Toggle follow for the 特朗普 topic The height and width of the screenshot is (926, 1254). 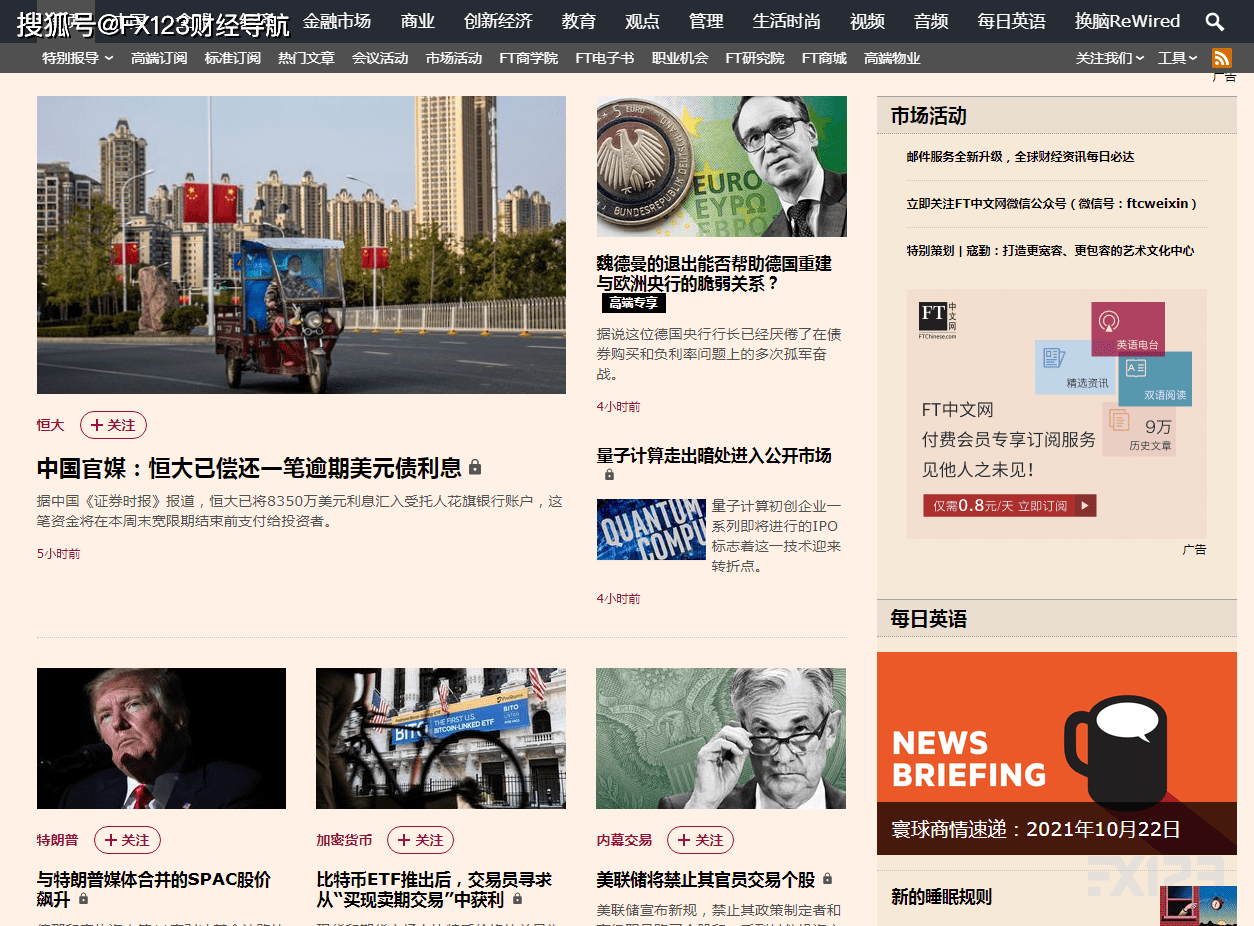point(127,840)
